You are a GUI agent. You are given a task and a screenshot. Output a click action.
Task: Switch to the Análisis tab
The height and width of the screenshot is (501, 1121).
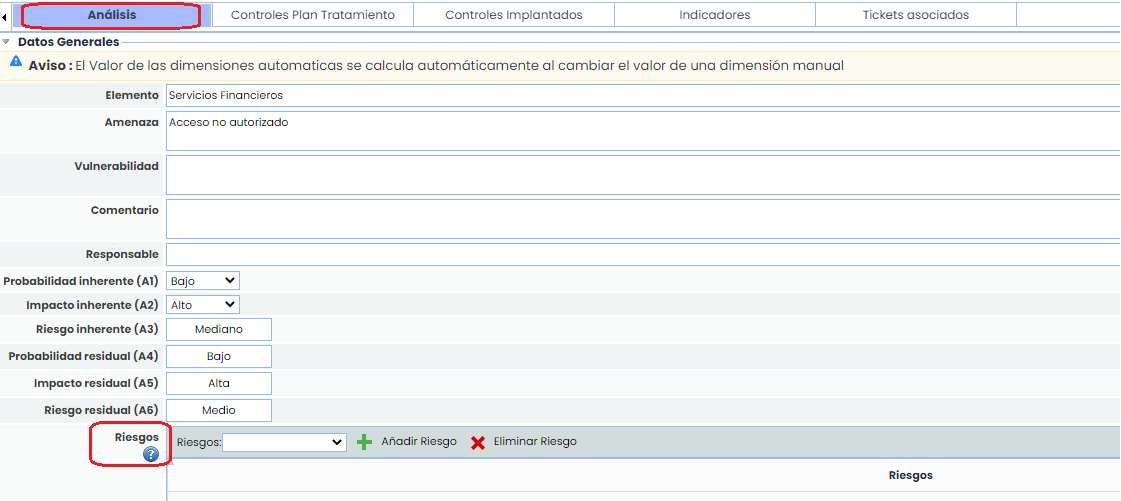pos(112,15)
